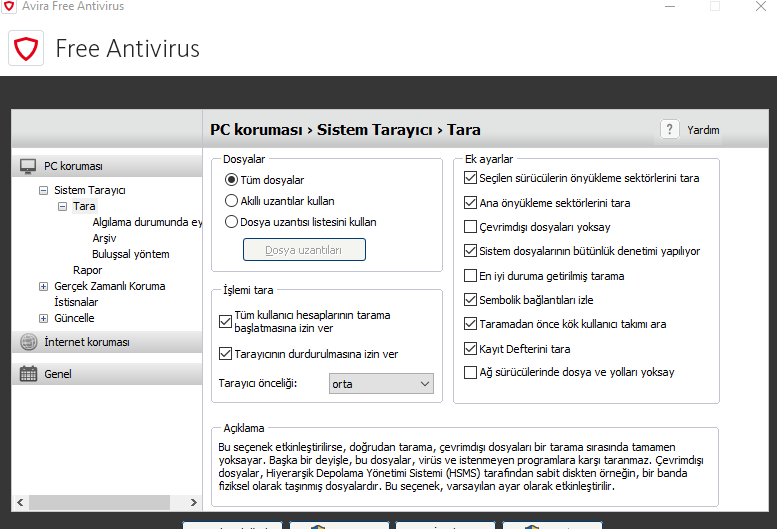Toggle Ana önyükleme sektörlerini tara
This screenshot has width=777, height=529.
pyautogui.click(x=470, y=202)
